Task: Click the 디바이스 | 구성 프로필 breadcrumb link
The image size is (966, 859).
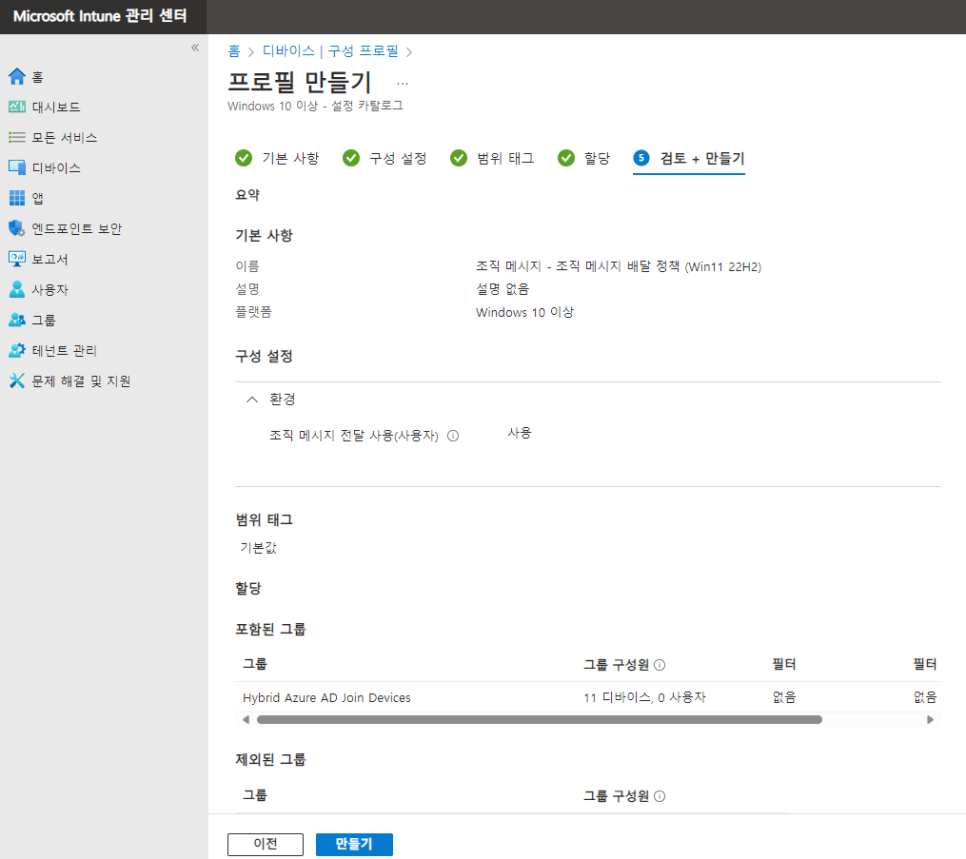Action: pos(331,51)
